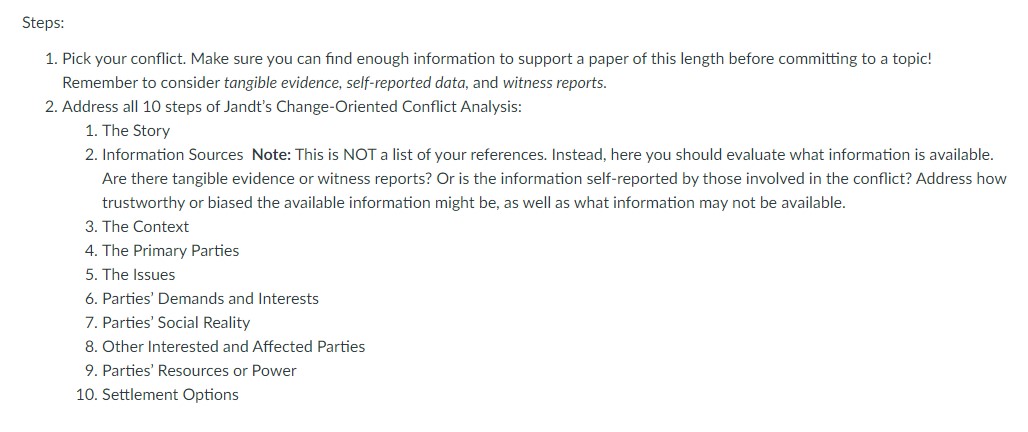This screenshot has height=432, width=1028.
Task: Click 'The Primary Parties' list item
Action: coord(170,251)
